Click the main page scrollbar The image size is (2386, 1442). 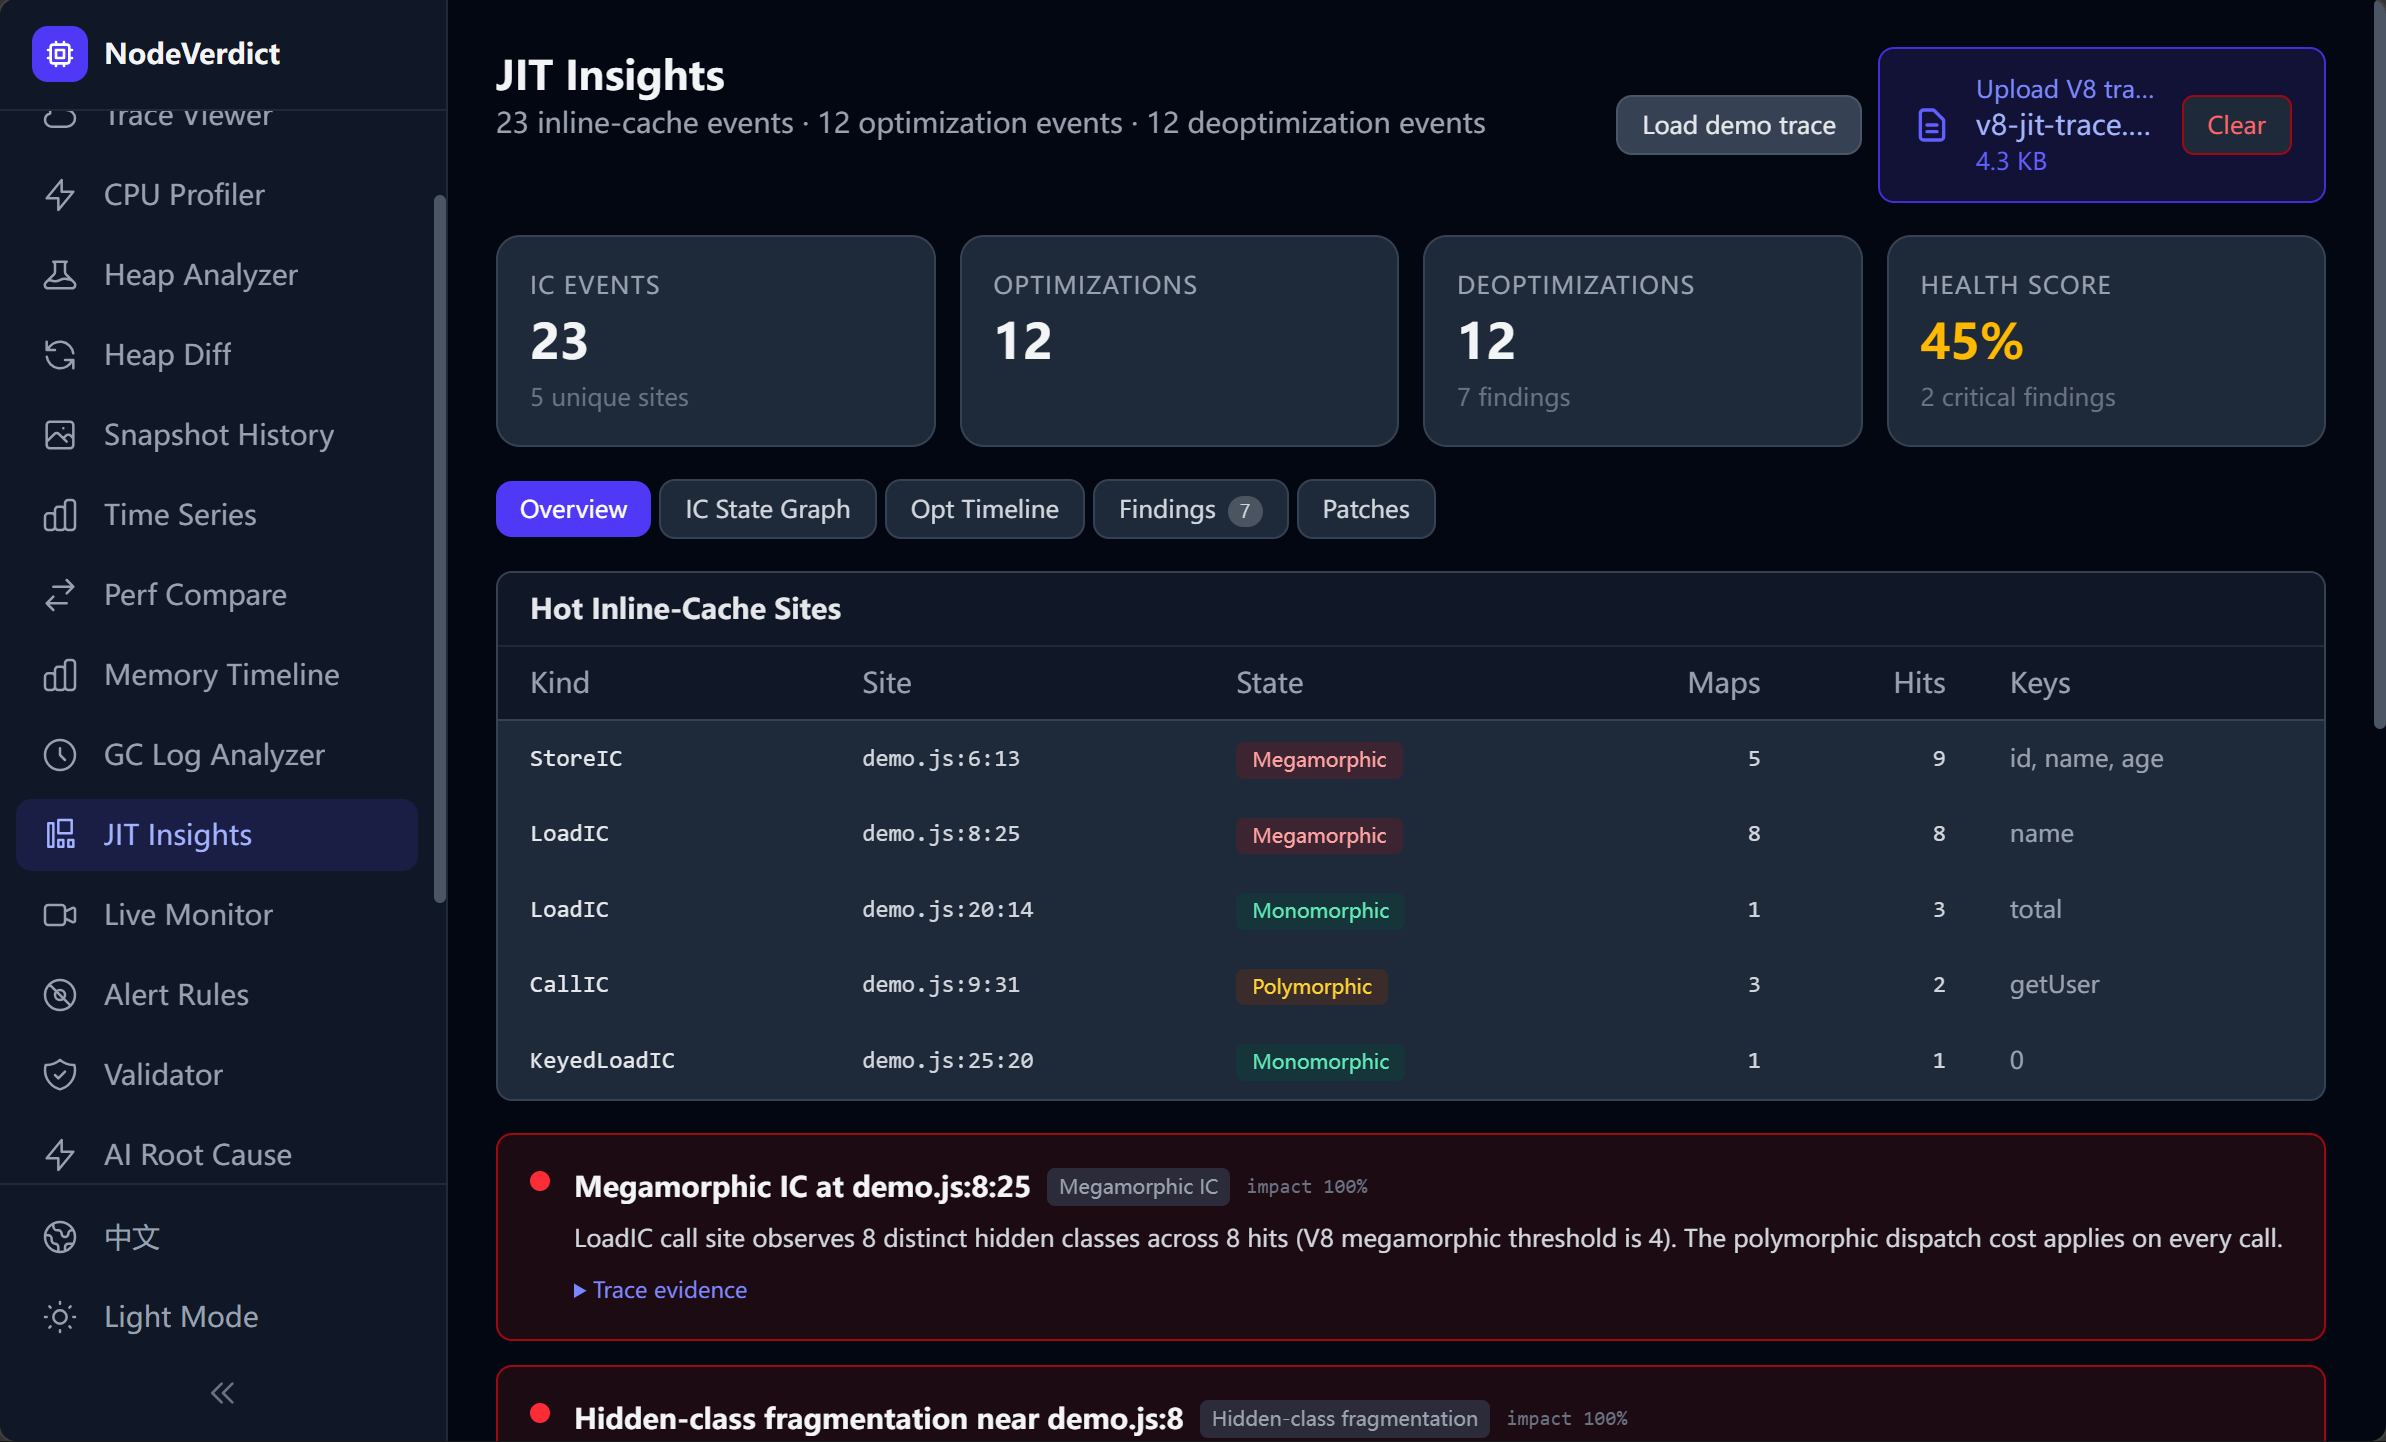[2379, 365]
